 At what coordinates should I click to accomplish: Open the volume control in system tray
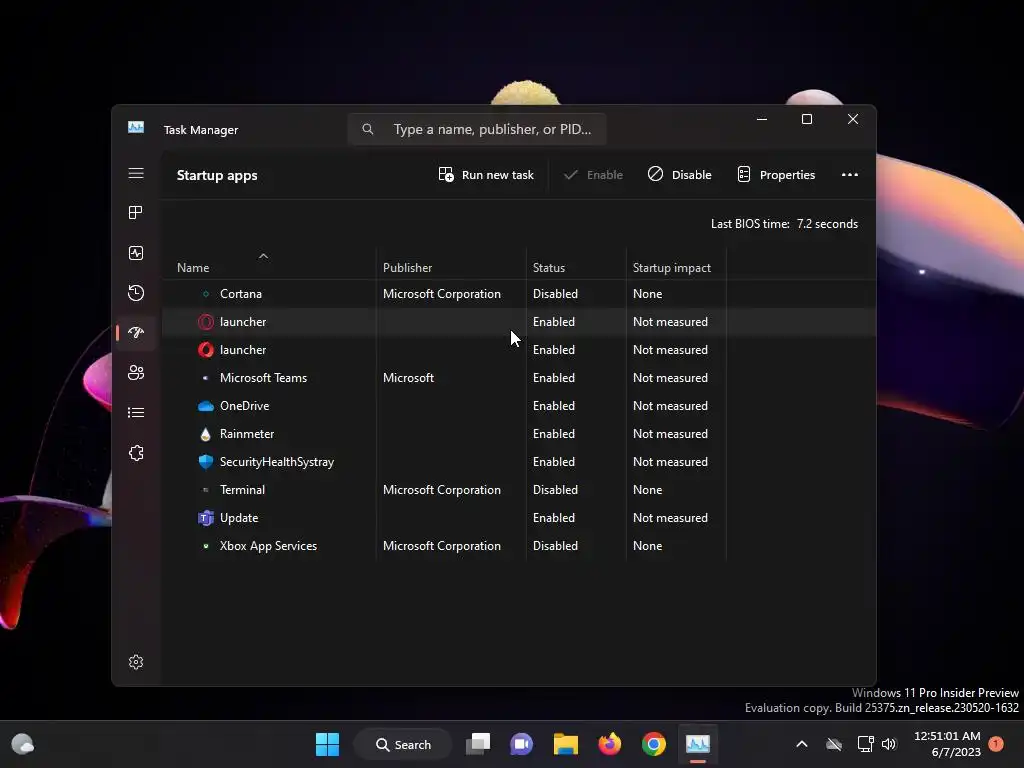[x=889, y=744]
